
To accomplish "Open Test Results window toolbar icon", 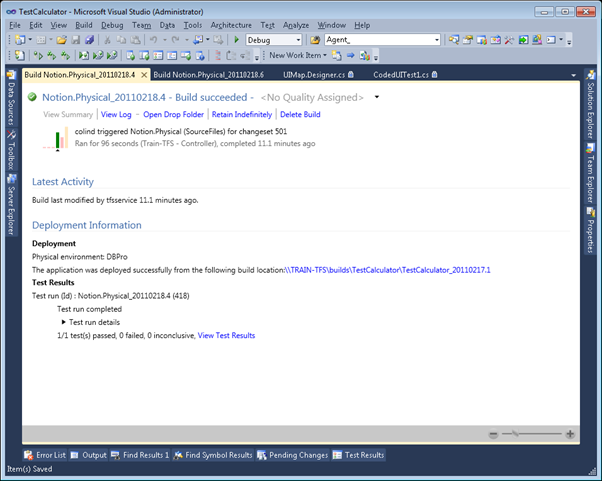I will pos(158,56).
